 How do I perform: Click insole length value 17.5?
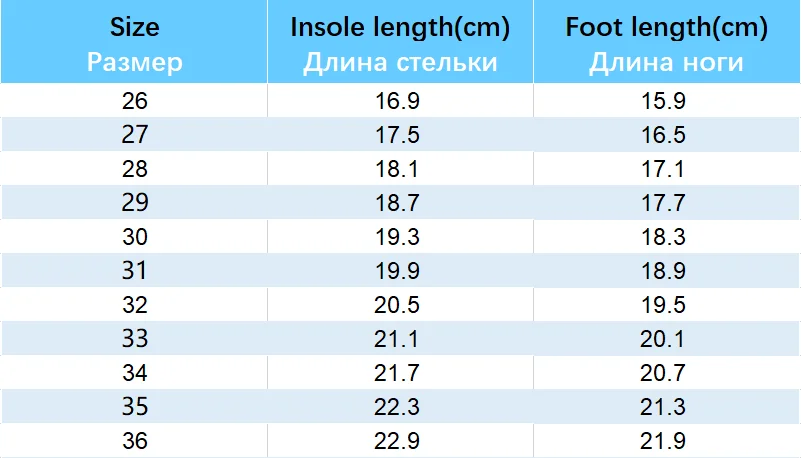(x=397, y=135)
